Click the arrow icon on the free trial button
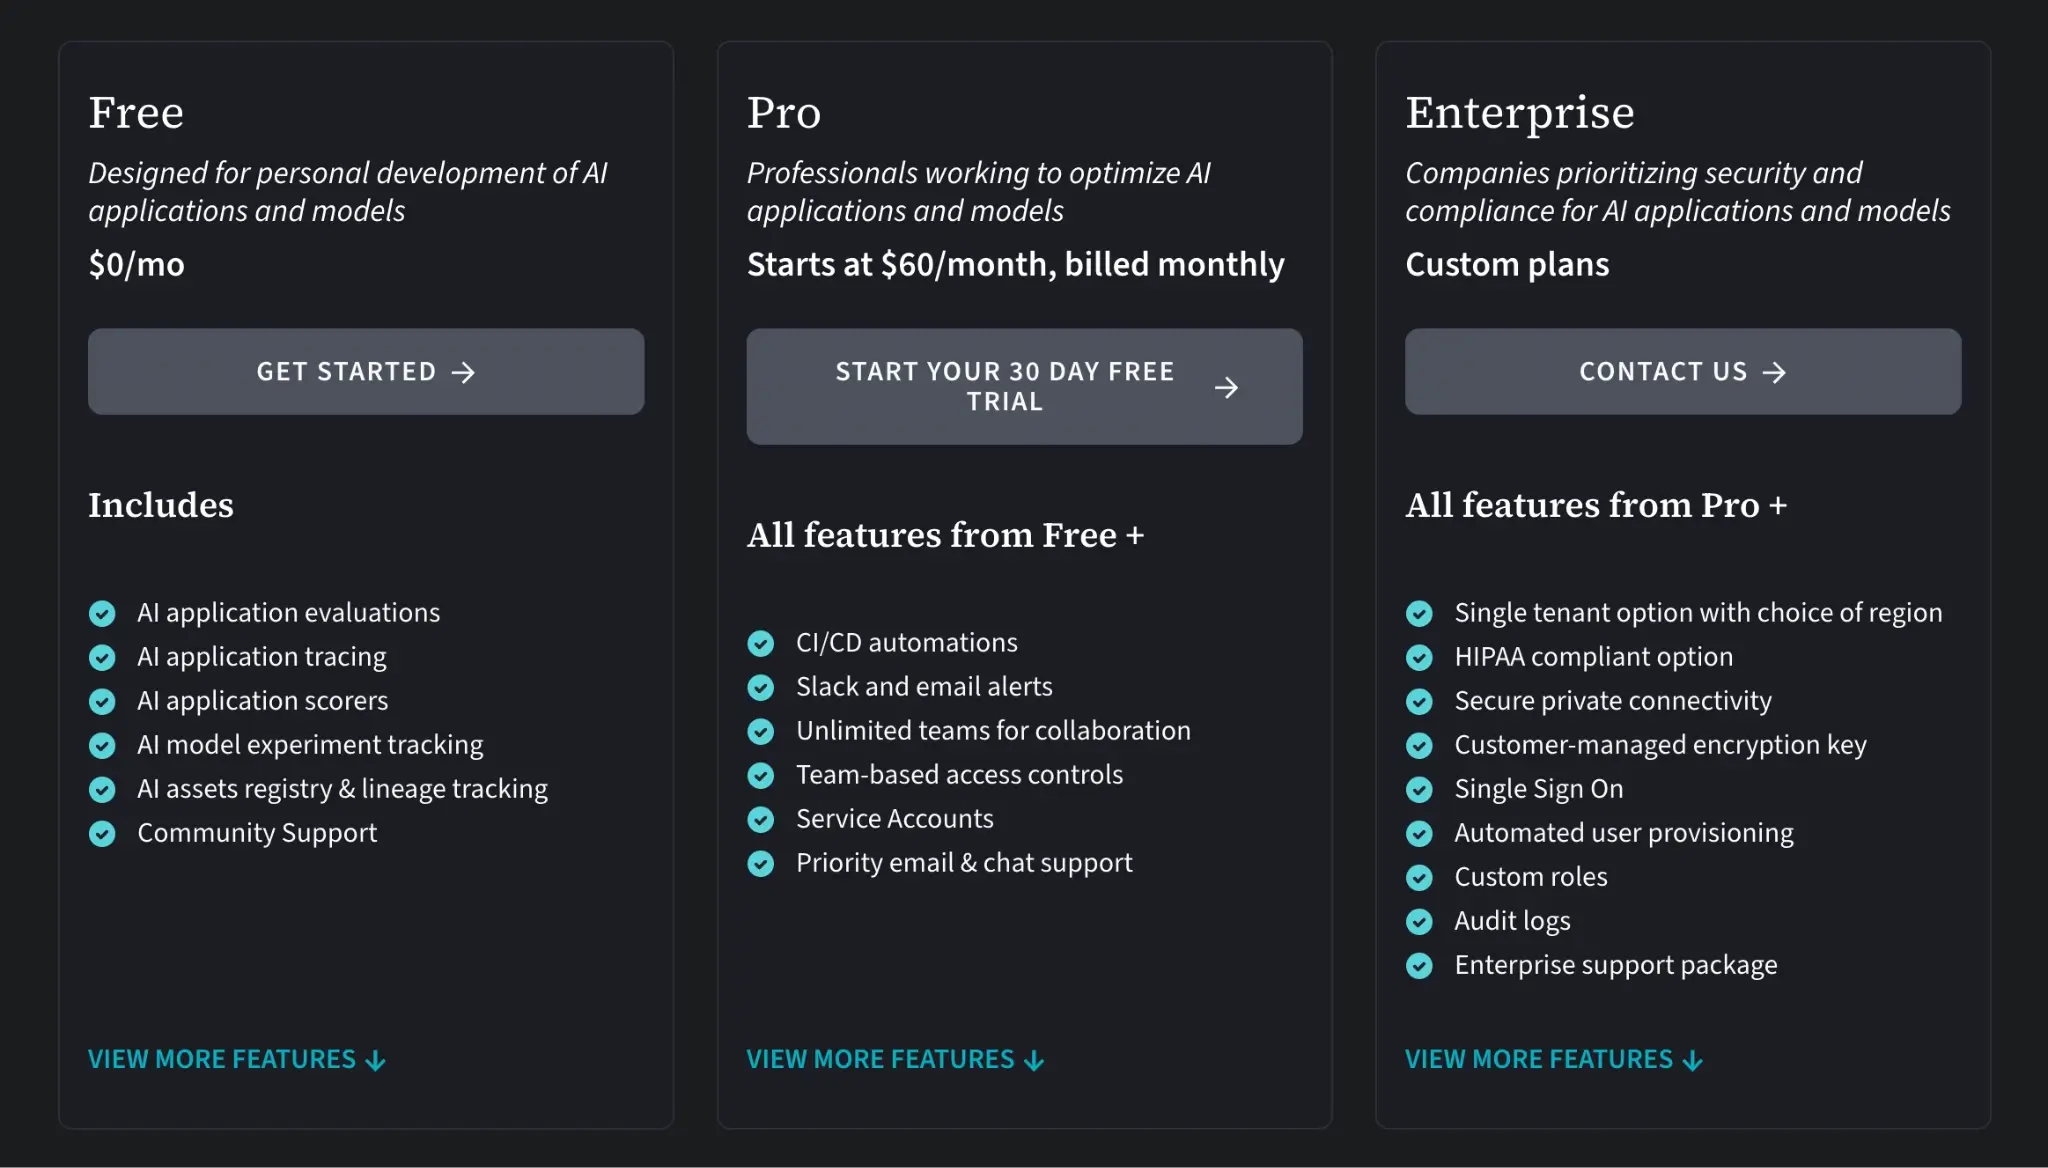The width and height of the screenshot is (2048, 1168). coord(1226,387)
